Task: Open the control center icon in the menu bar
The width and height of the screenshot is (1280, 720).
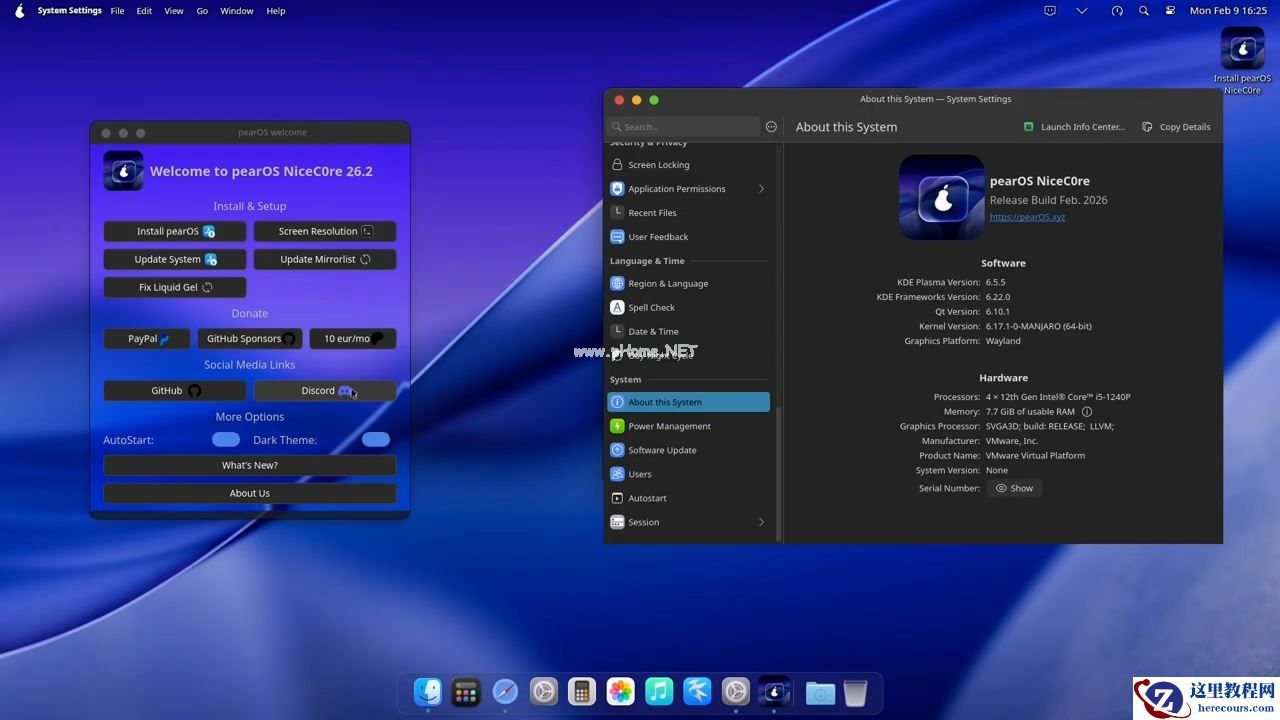Action: pyautogui.click(x=1170, y=11)
